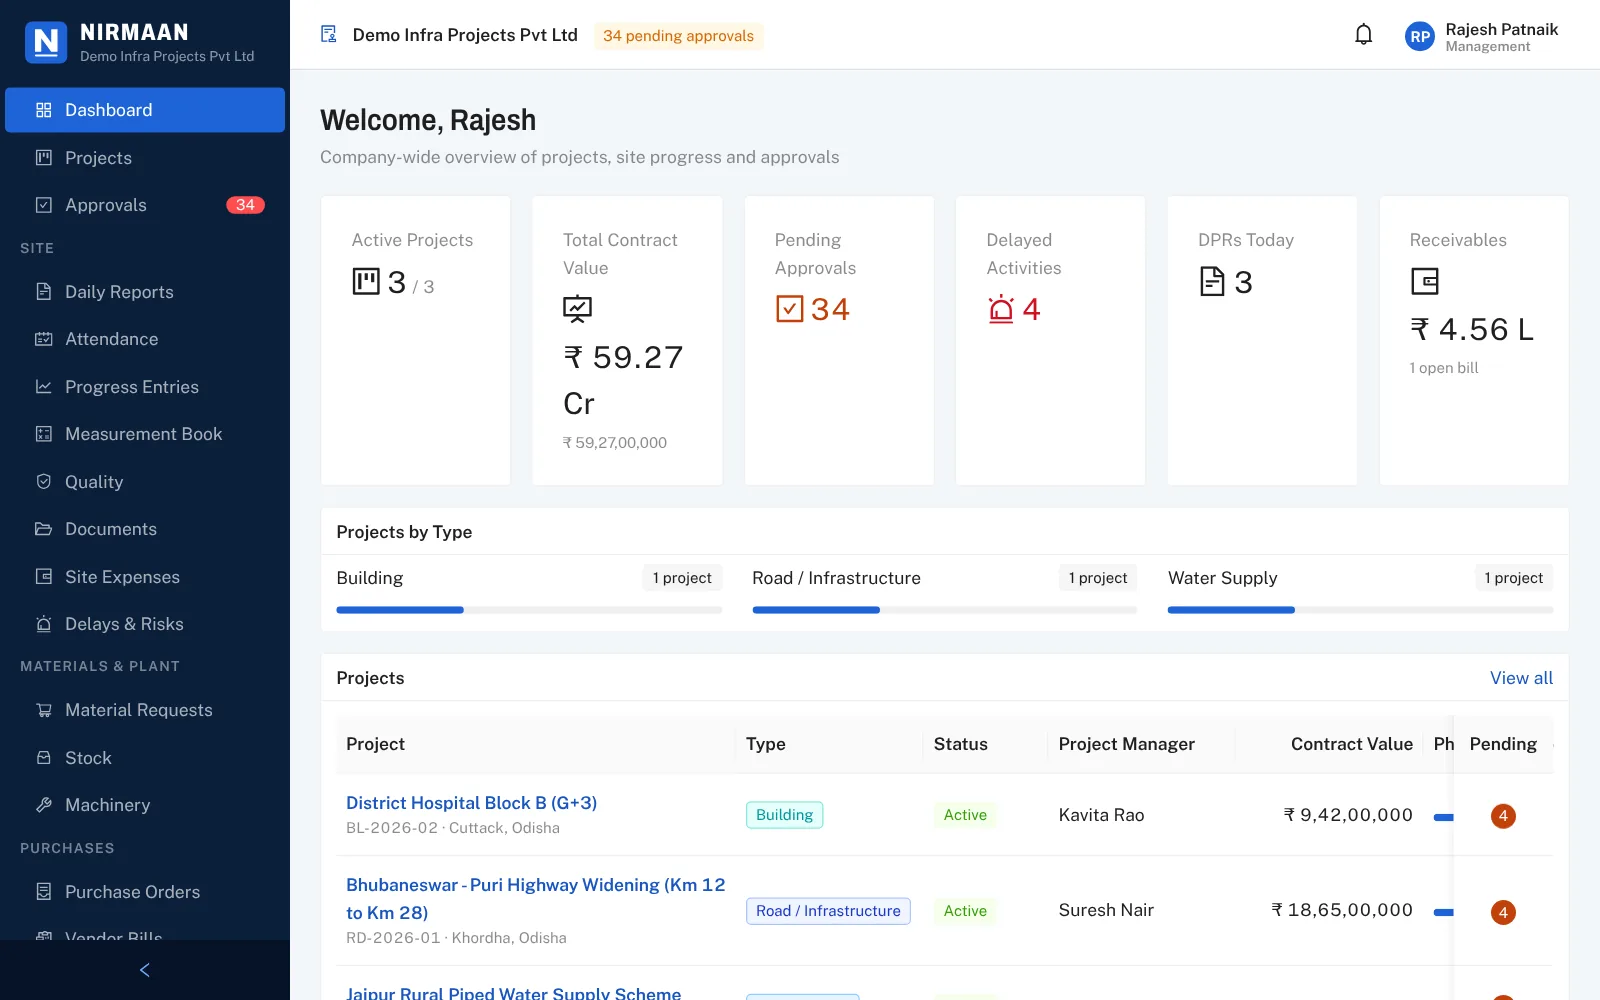Open Projects in the sidebar
Image resolution: width=1600 pixels, height=1000 pixels.
click(x=145, y=158)
